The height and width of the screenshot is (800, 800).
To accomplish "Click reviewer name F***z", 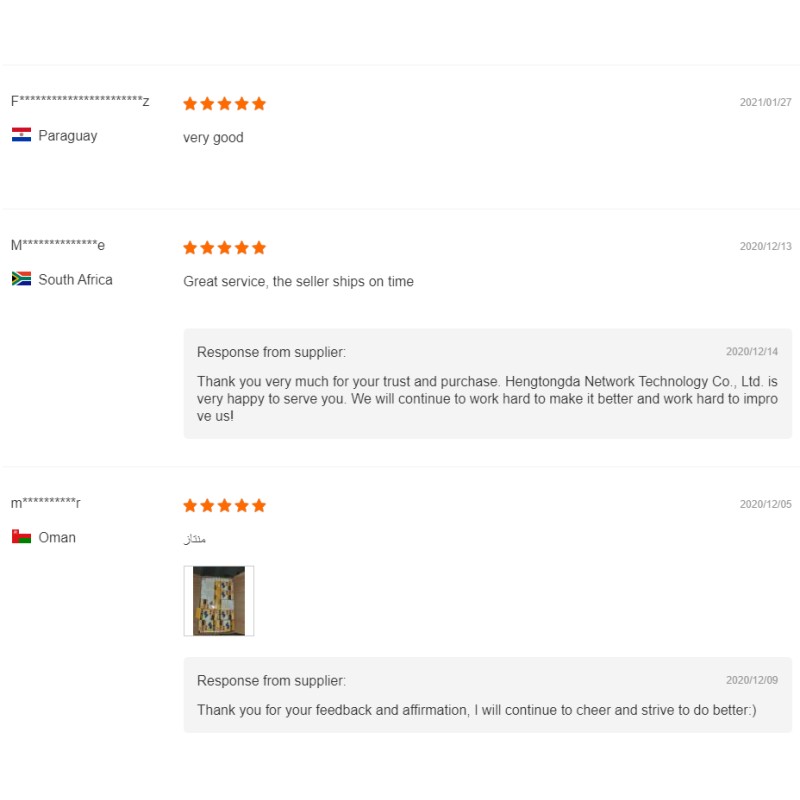I will [80, 101].
